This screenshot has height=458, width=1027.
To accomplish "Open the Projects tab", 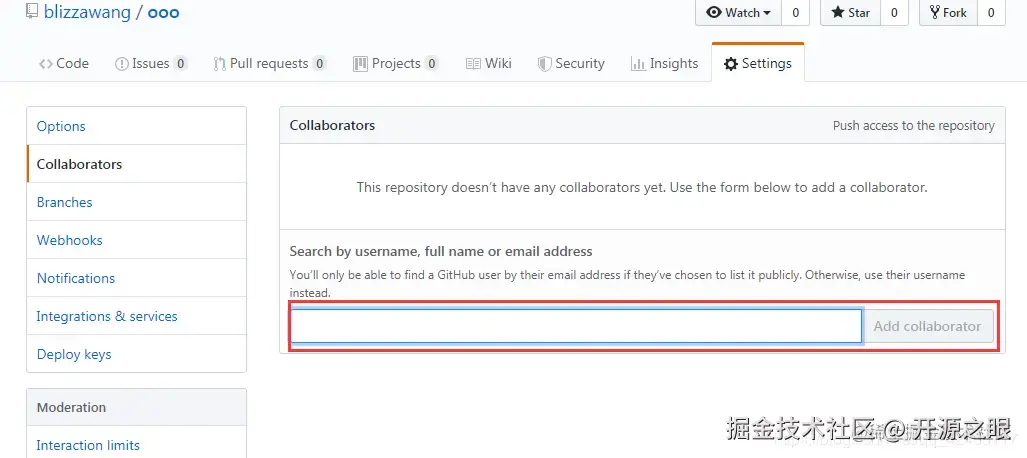I will pyautogui.click(x=395, y=64).
